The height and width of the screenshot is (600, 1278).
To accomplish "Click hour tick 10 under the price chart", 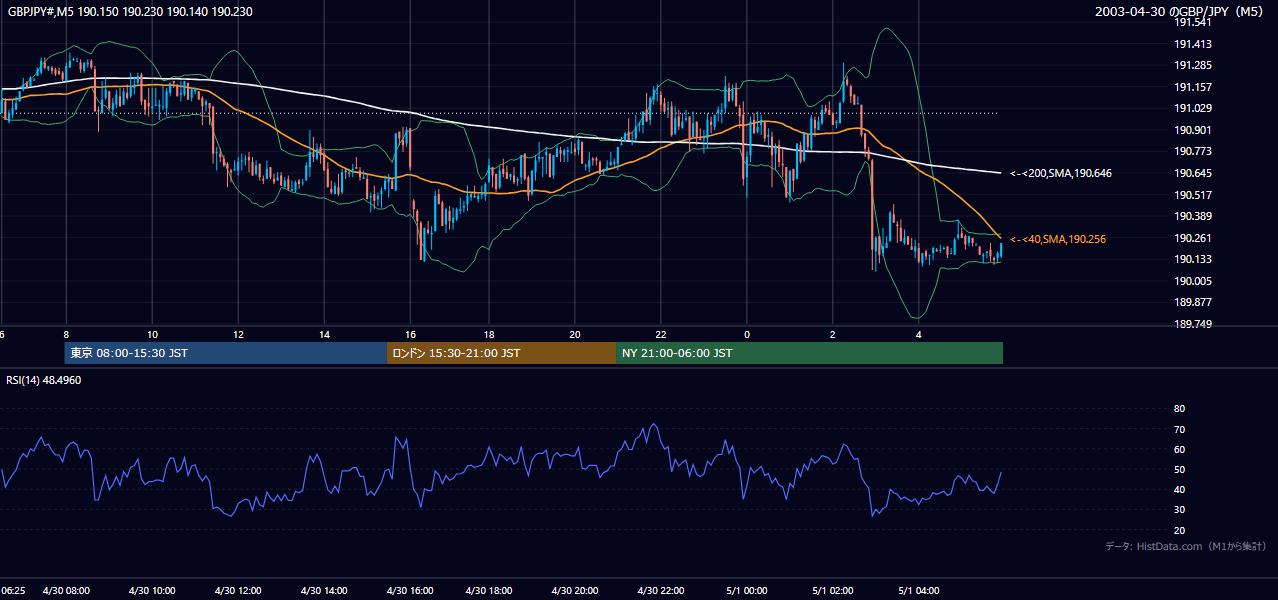I will tap(152, 333).
